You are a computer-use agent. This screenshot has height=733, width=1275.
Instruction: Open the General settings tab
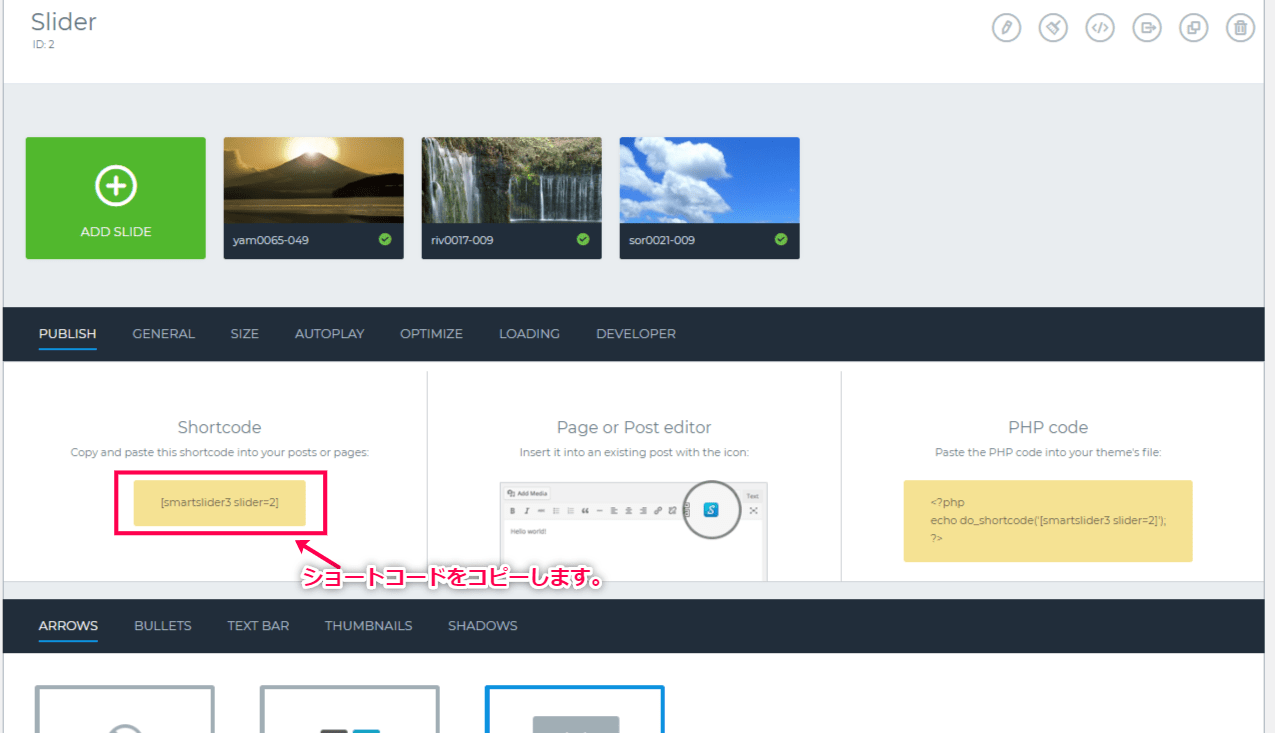click(163, 334)
